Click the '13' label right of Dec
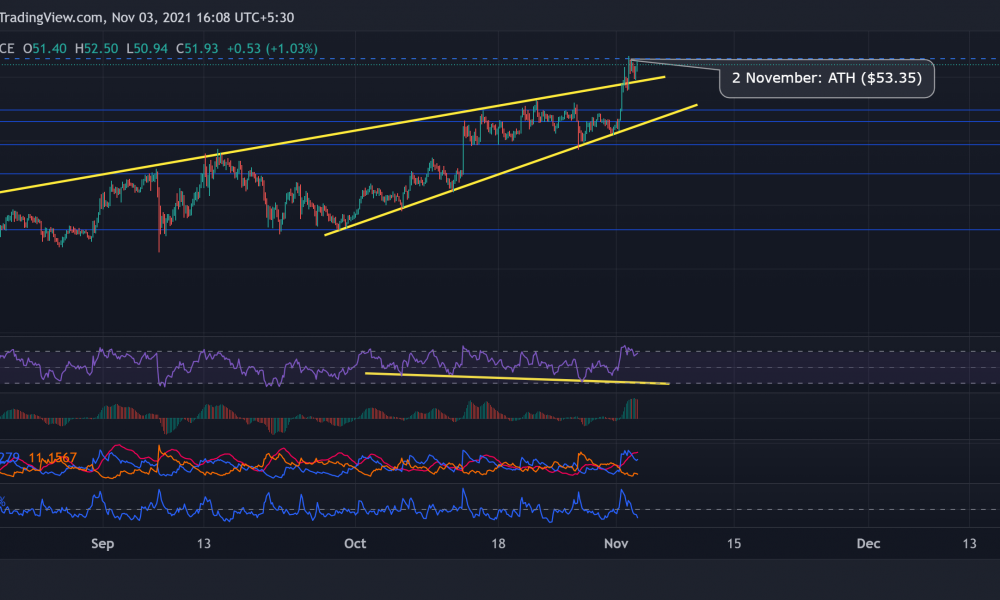The width and height of the screenshot is (1000, 600). (x=969, y=543)
